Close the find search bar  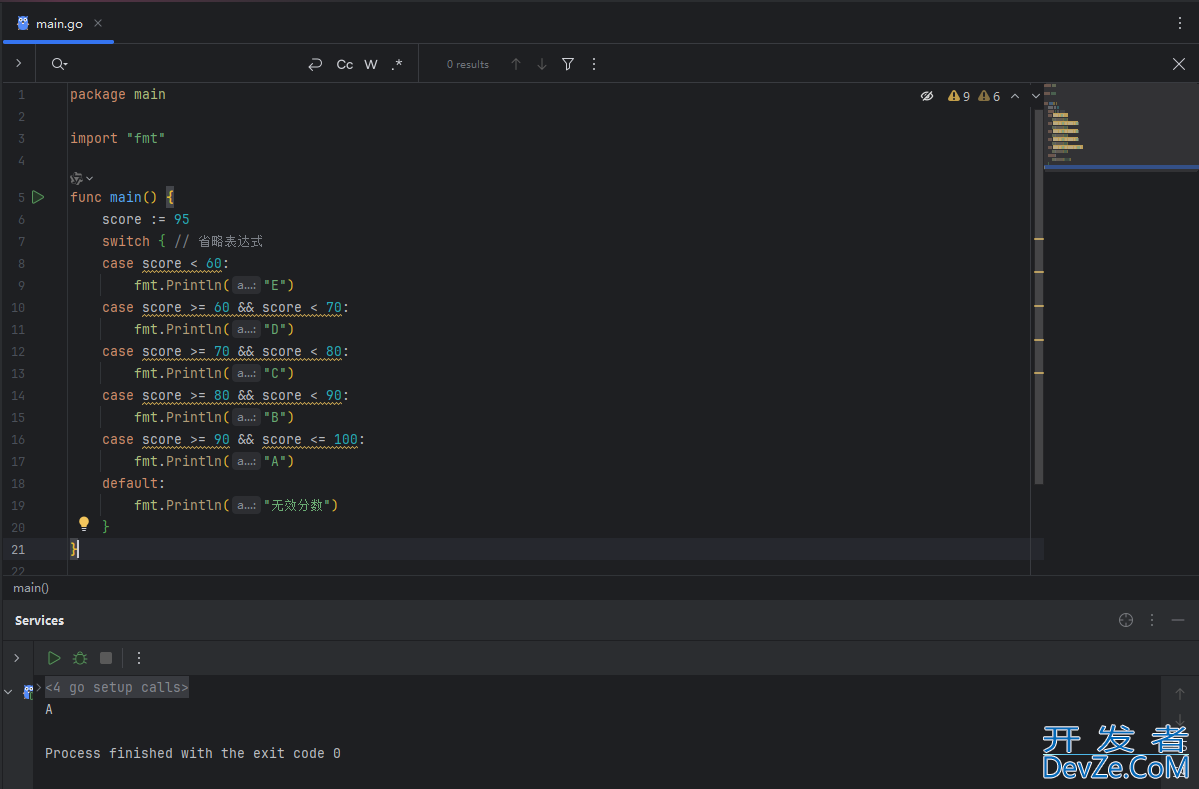tap(1178, 64)
